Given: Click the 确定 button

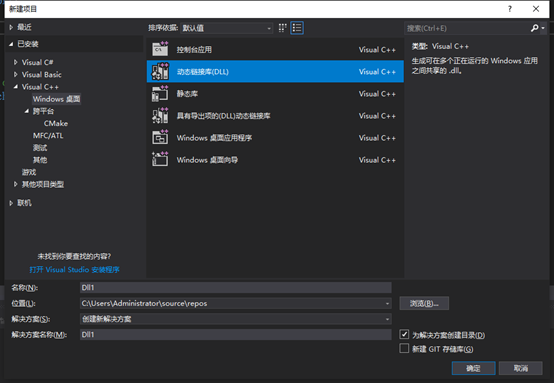Looking at the screenshot, I should (x=473, y=368).
